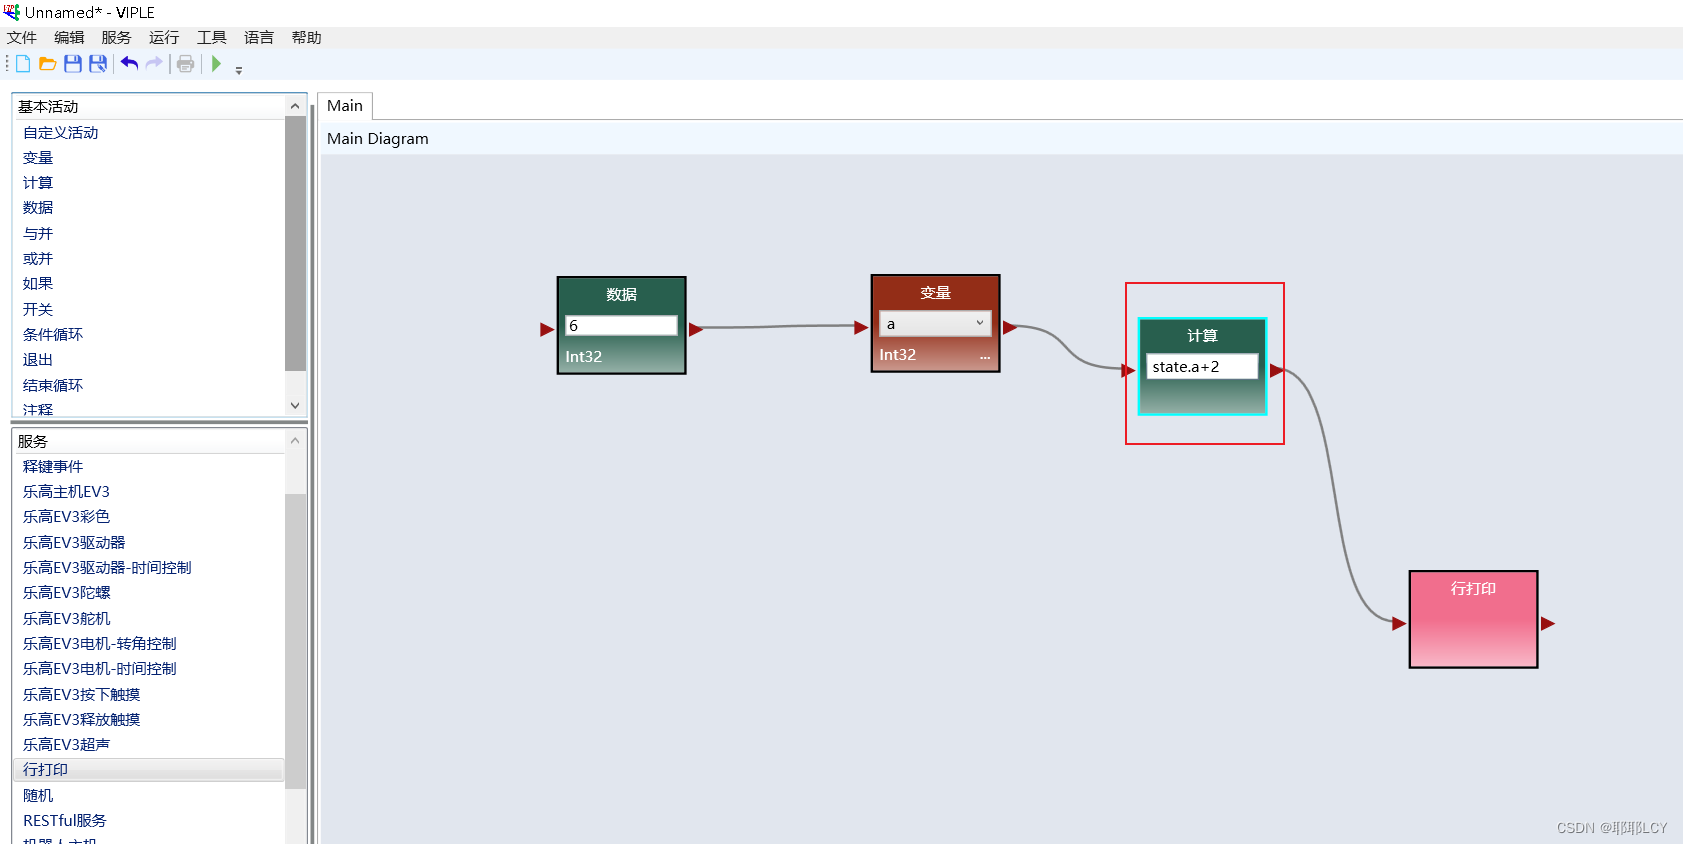
Task: Select 条件循环 activity item
Action: [53, 335]
